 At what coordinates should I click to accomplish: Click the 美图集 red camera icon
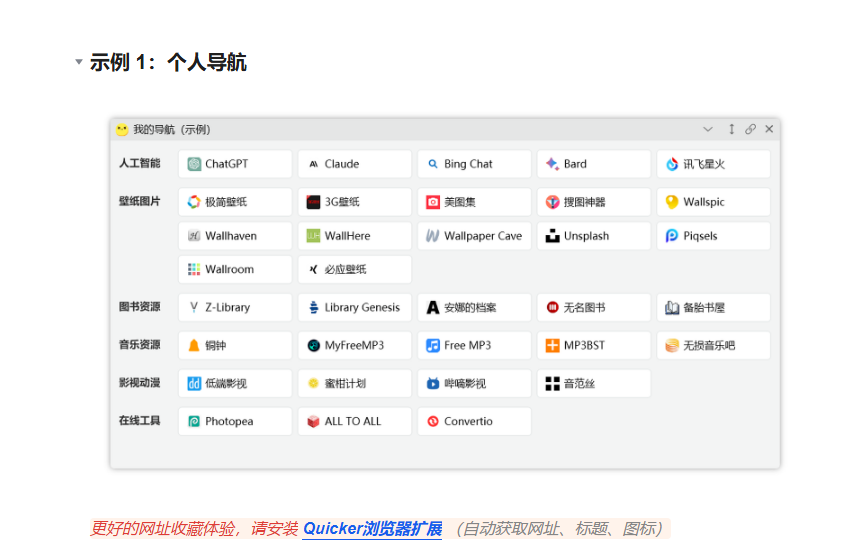[x=433, y=202]
